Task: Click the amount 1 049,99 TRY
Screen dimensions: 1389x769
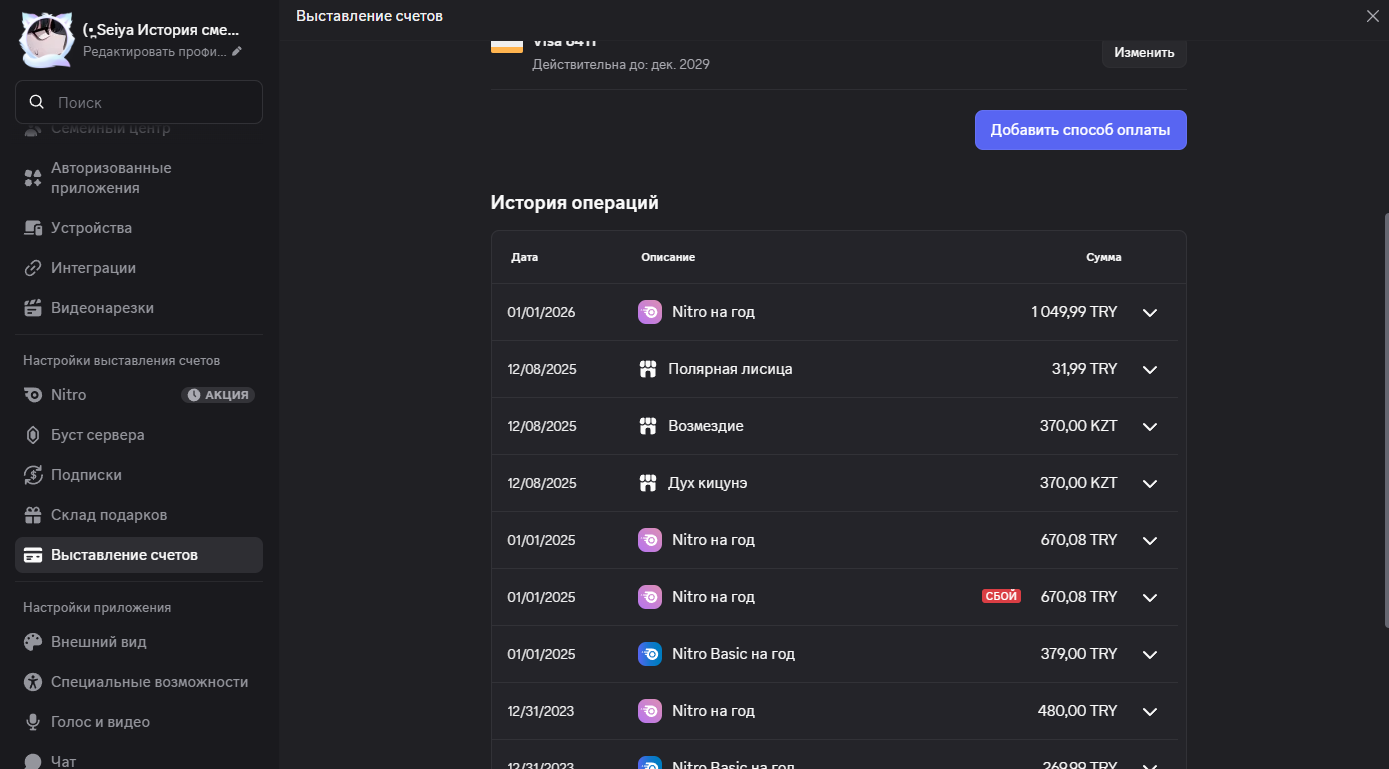Action: tap(1074, 312)
